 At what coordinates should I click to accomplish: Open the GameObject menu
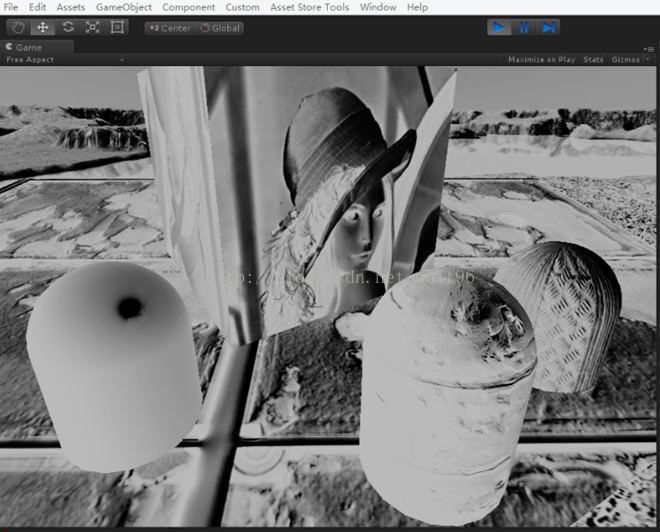123,7
